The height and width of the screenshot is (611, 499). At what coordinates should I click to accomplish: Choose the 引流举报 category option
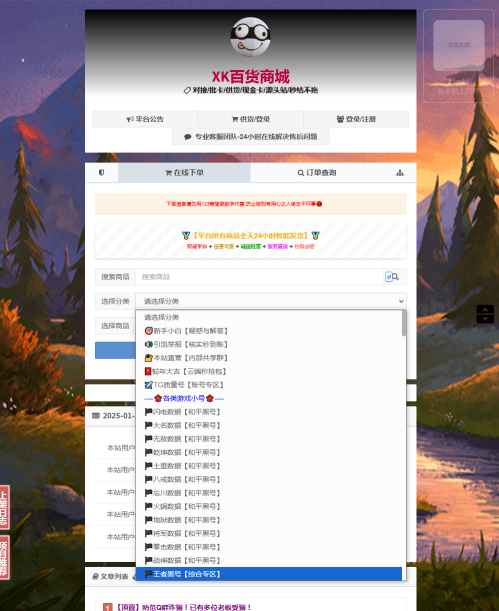[x=269, y=344]
